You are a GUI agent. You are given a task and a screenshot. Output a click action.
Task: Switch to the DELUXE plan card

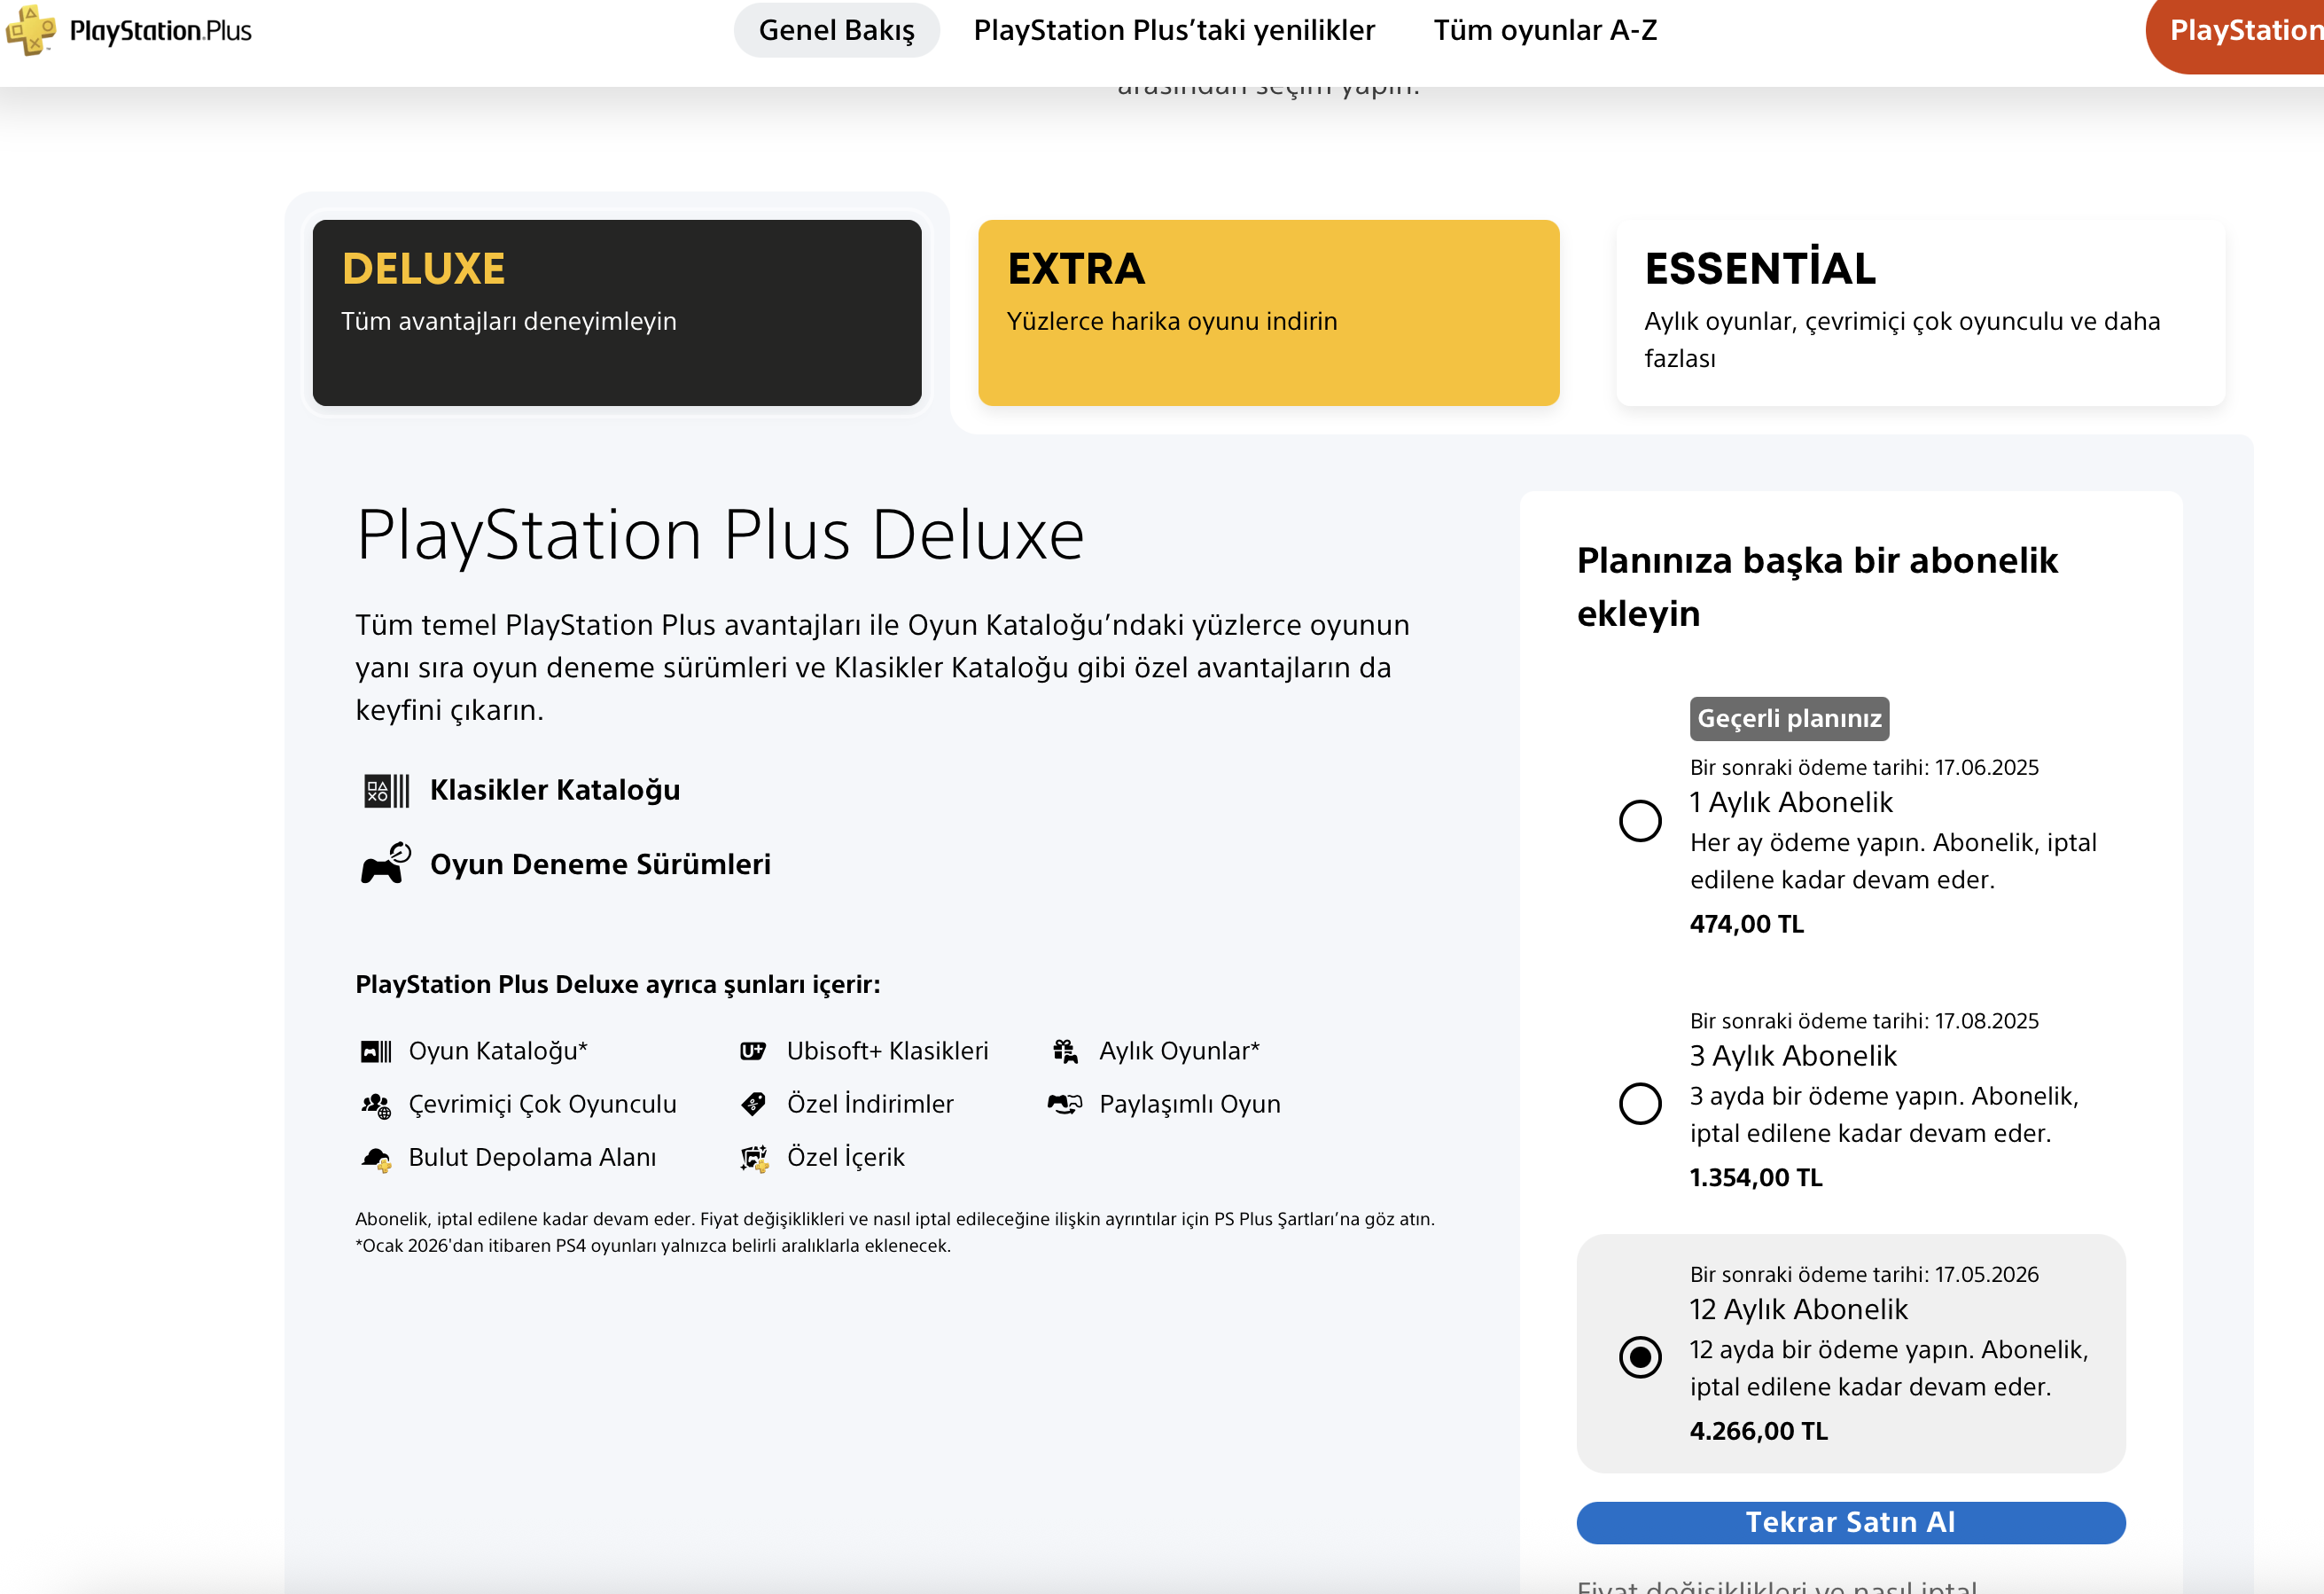click(x=617, y=313)
